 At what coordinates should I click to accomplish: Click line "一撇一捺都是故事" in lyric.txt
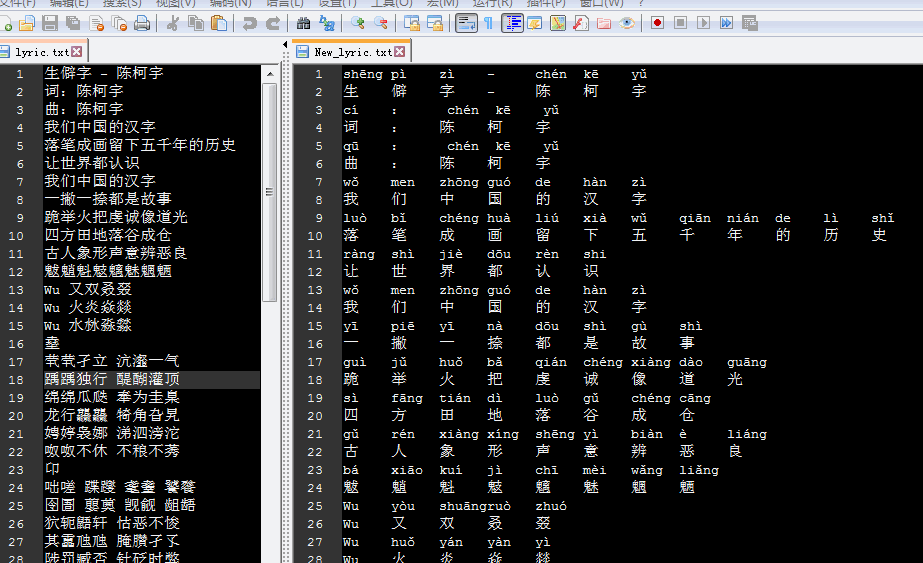tap(108, 199)
